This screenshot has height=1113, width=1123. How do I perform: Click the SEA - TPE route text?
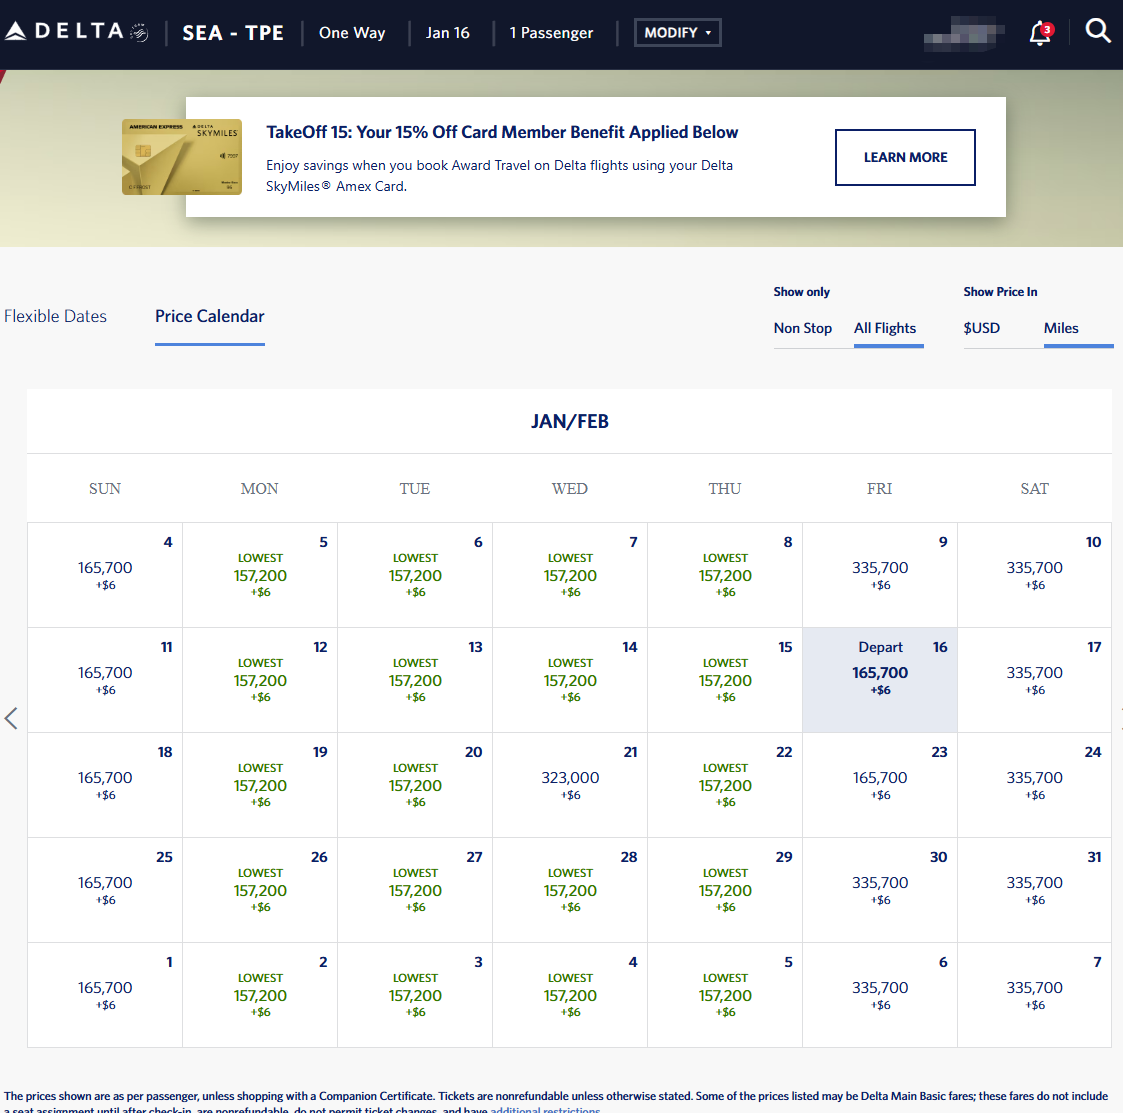(x=233, y=33)
